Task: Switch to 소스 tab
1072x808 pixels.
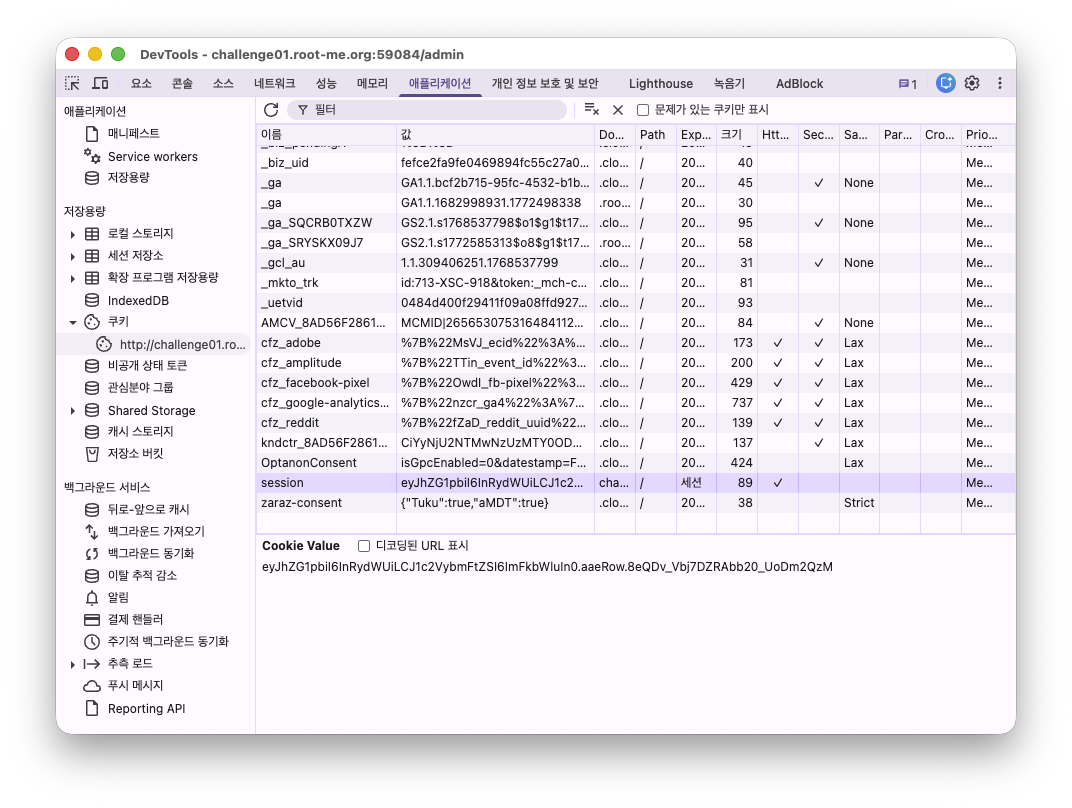Action: coord(223,83)
